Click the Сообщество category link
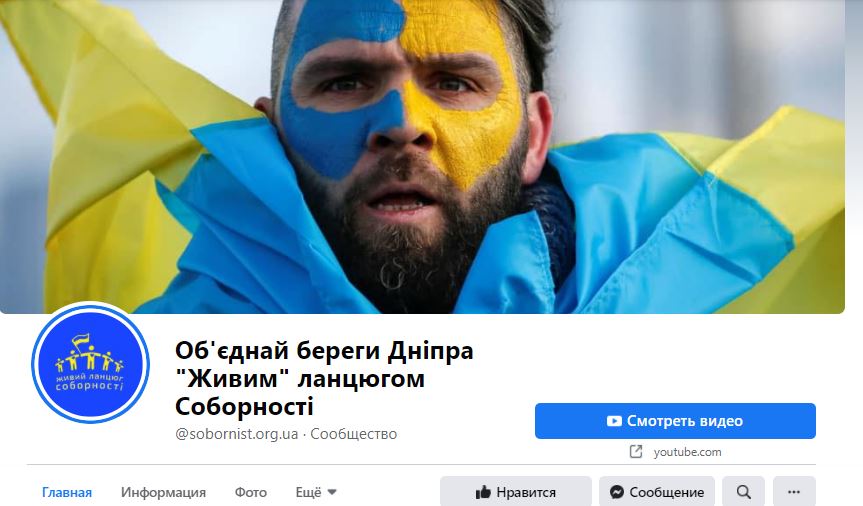Image resolution: width=863 pixels, height=506 pixels. click(x=354, y=434)
